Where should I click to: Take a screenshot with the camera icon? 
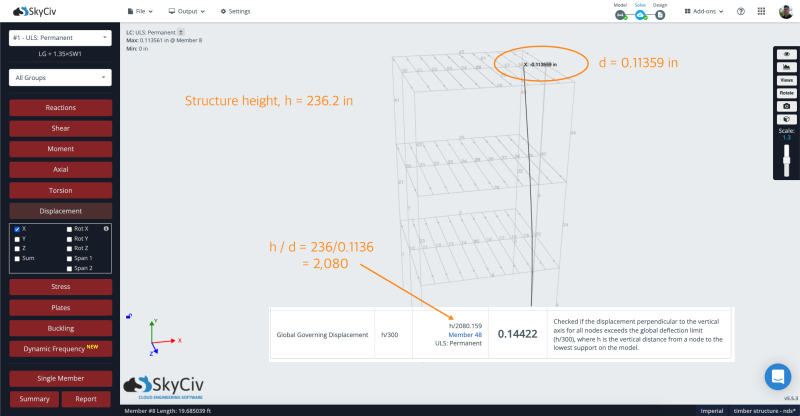point(786,105)
